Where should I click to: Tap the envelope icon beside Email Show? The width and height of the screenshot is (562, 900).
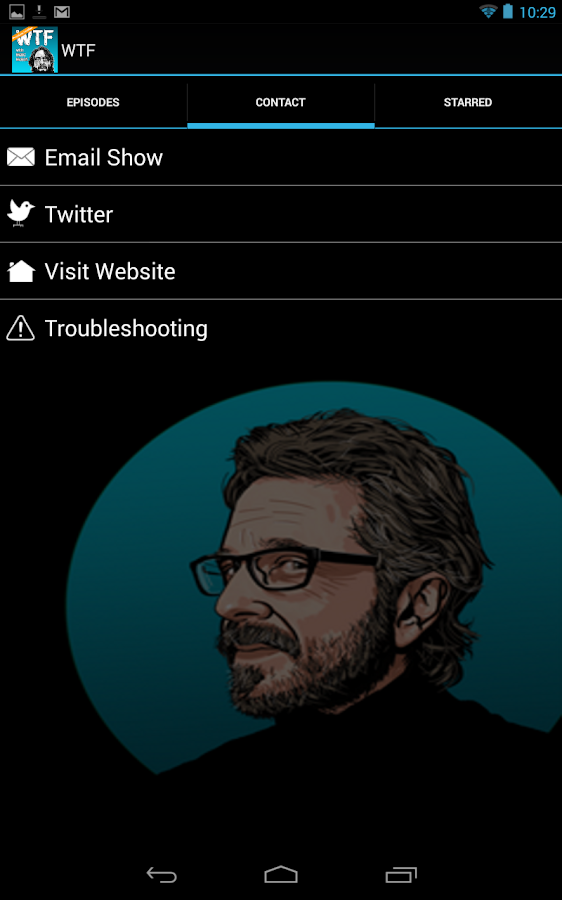click(21, 157)
